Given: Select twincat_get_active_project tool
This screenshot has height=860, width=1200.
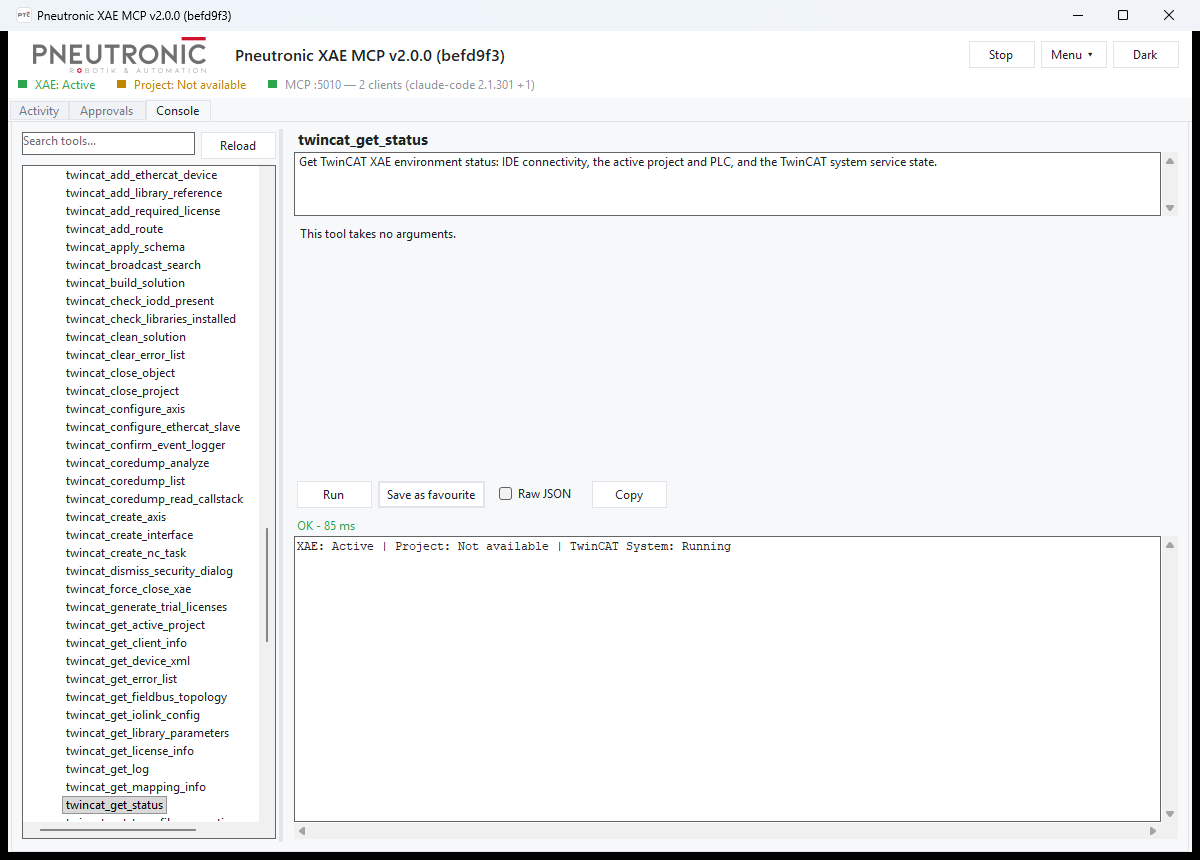Looking at the screenshot, I should pos(135,625).
